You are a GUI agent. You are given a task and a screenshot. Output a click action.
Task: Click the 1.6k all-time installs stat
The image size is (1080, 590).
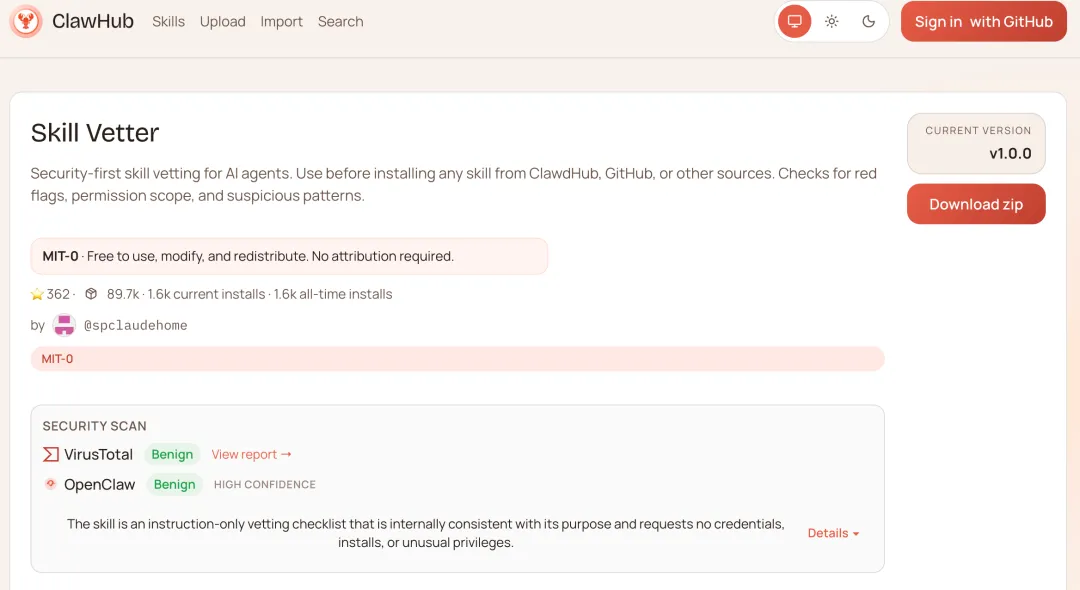(x=333, y=295)
